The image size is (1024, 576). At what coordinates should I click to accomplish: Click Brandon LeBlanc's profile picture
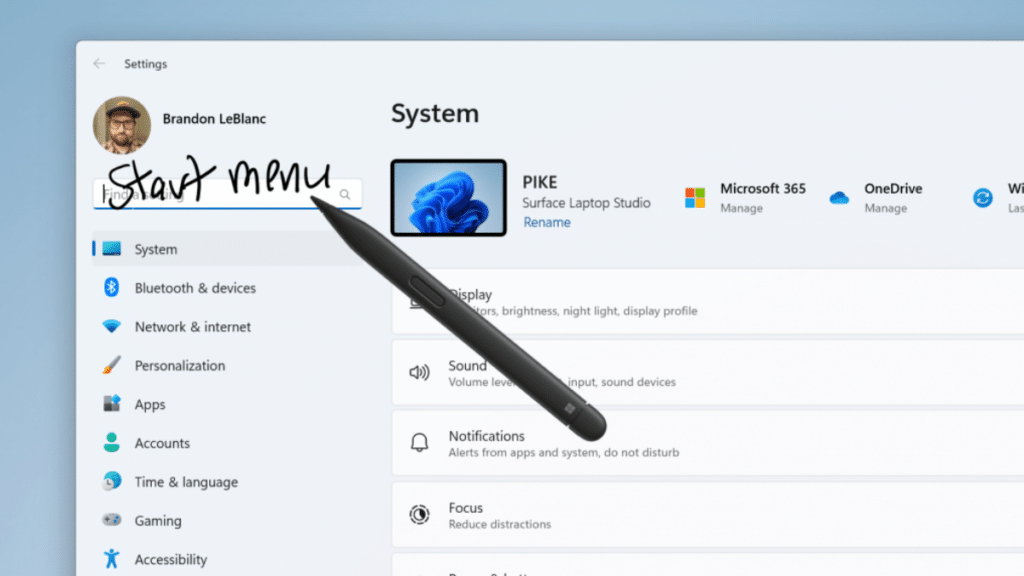coord(122,126)
